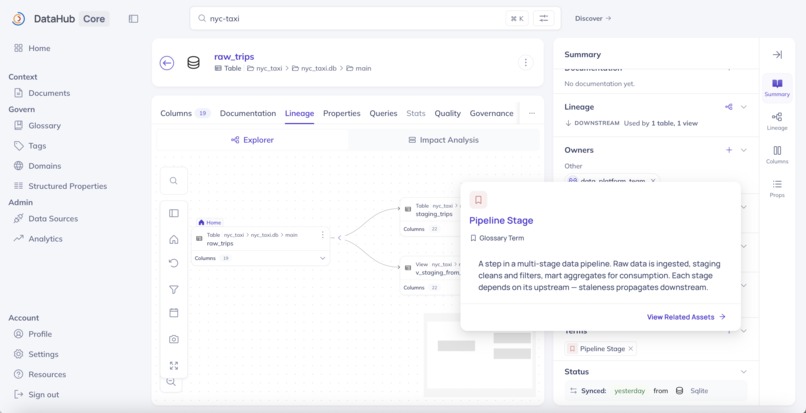Switch to the Columns tab

click(x=185, y=113)
